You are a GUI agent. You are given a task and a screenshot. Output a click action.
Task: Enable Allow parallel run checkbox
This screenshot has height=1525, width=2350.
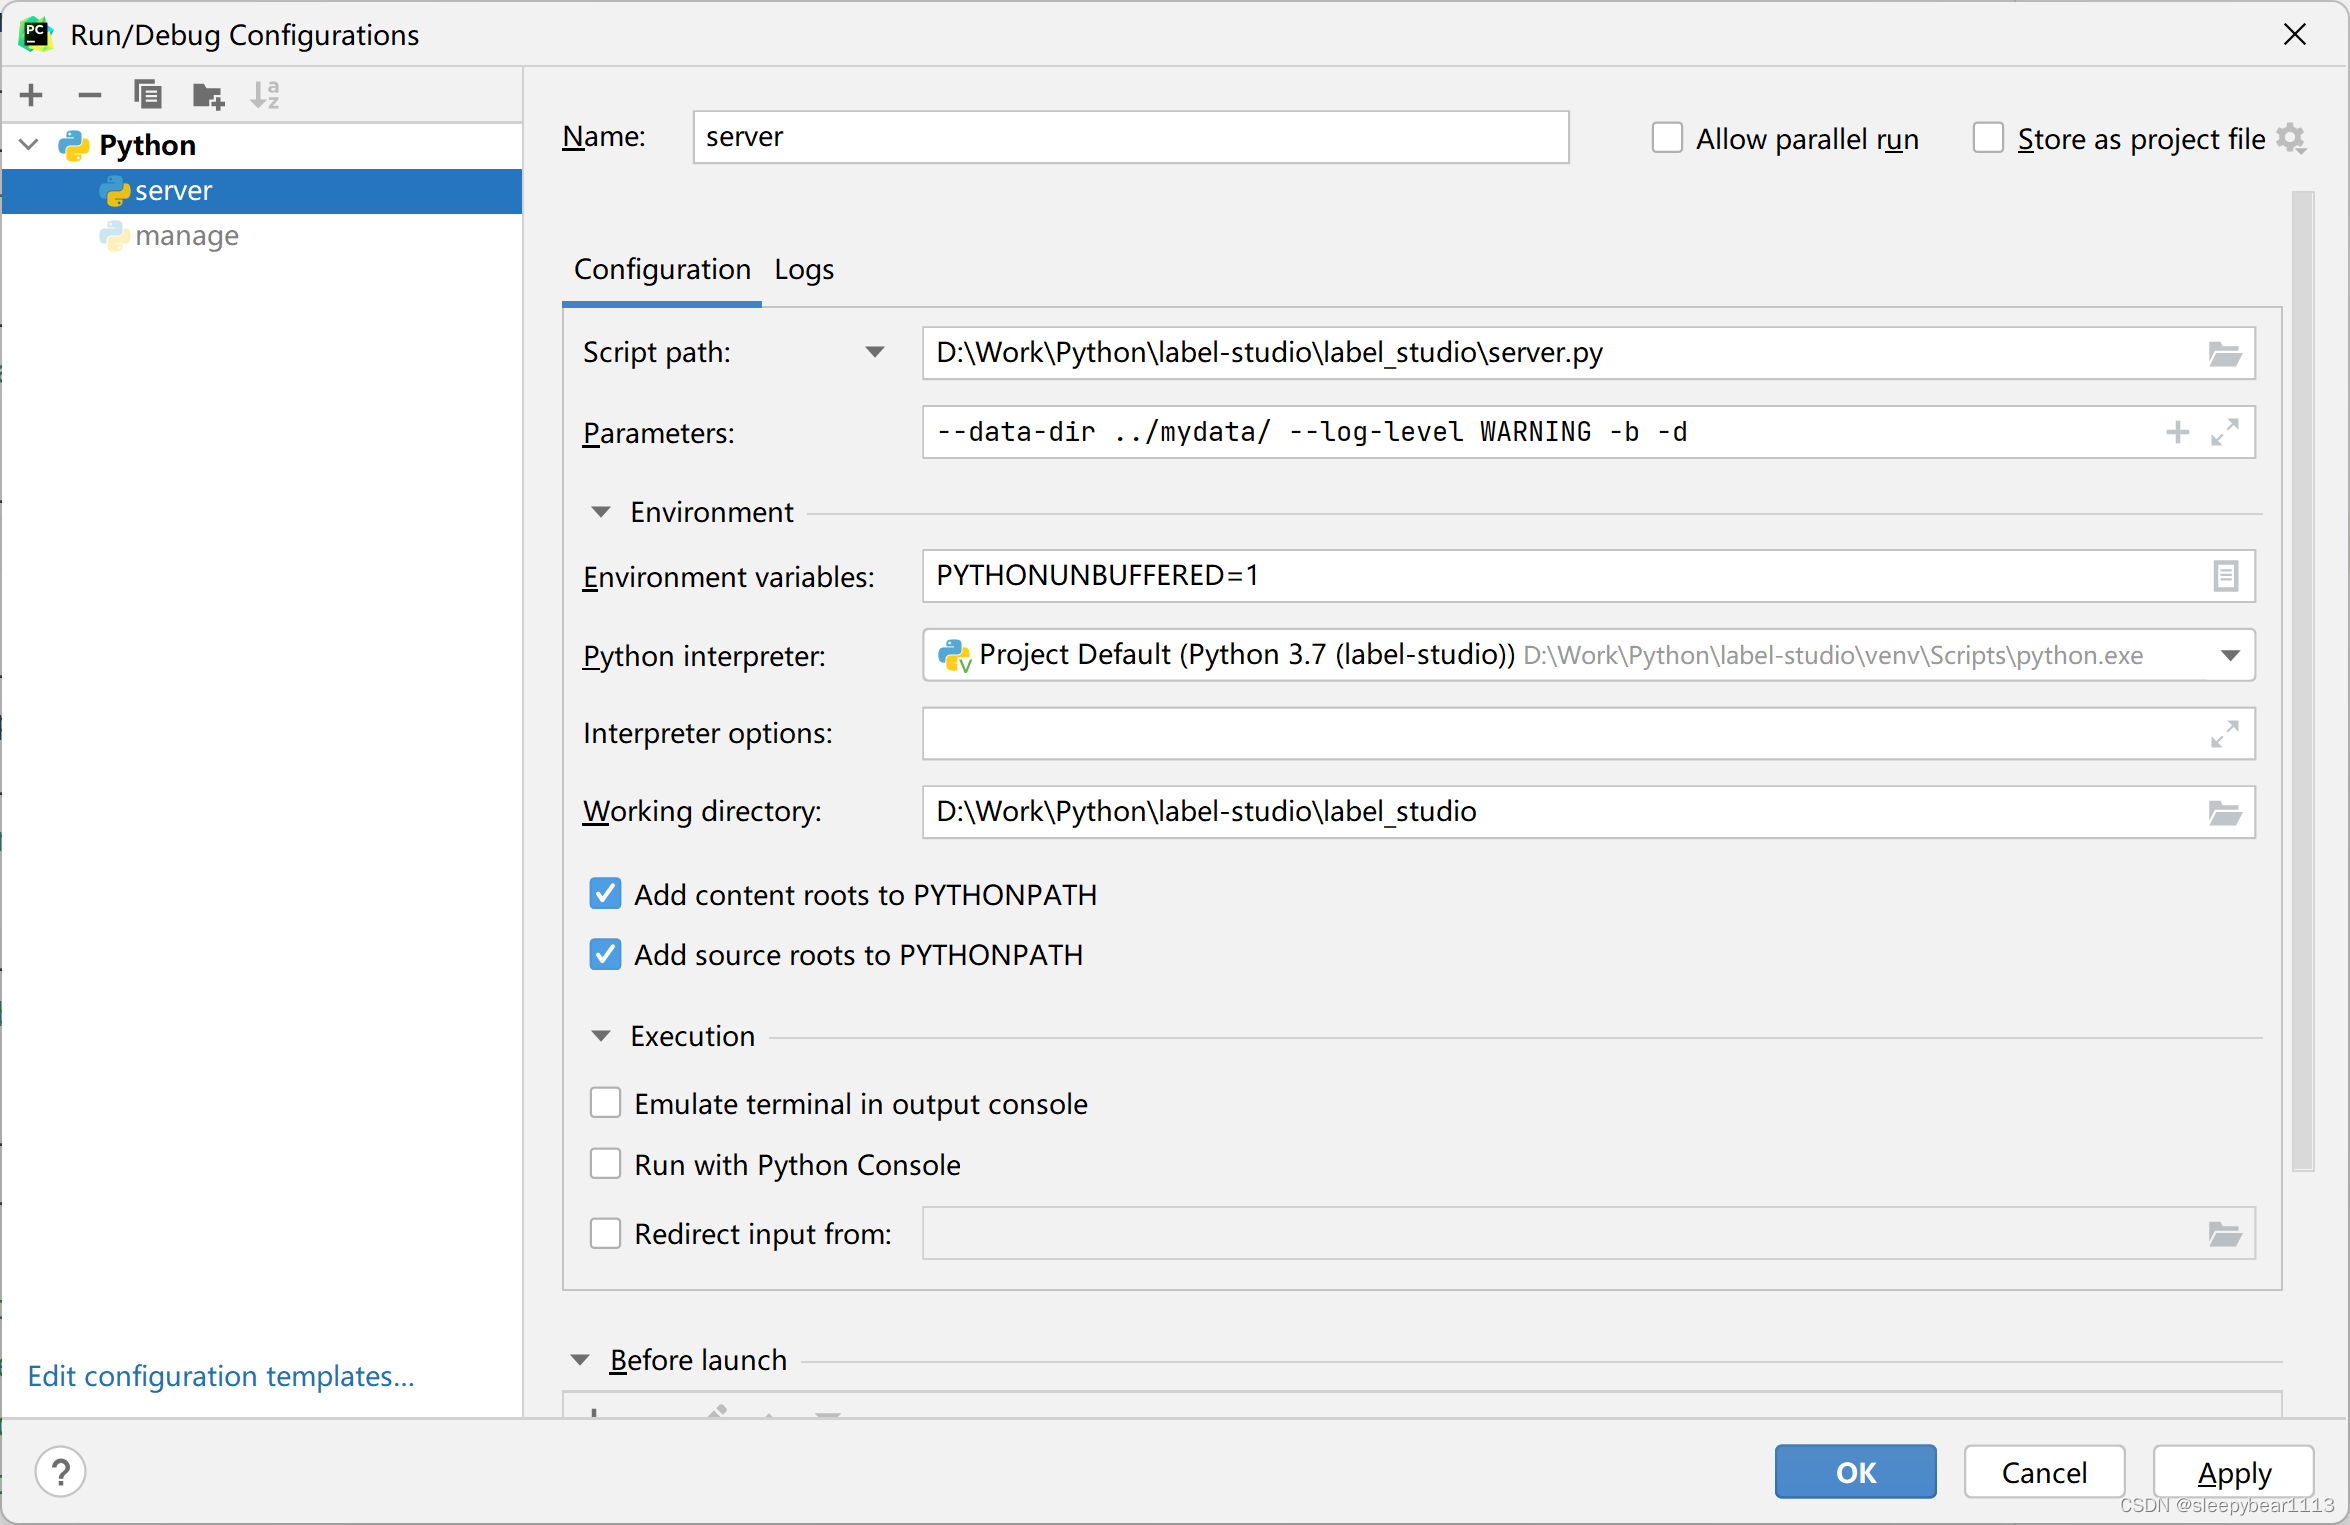point(1667,138)
